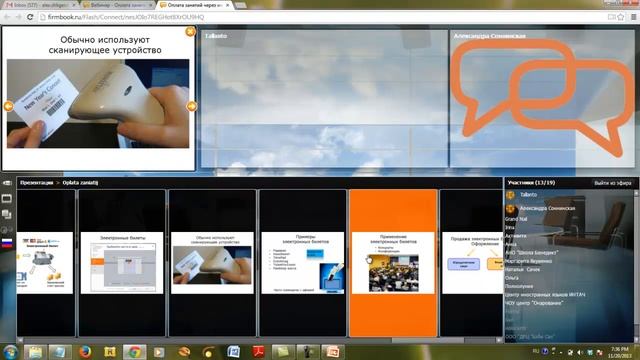Screen dimensions: 640x360
Task: Click the Oplata zanatij breadcrumb
Action: [80, 183]
